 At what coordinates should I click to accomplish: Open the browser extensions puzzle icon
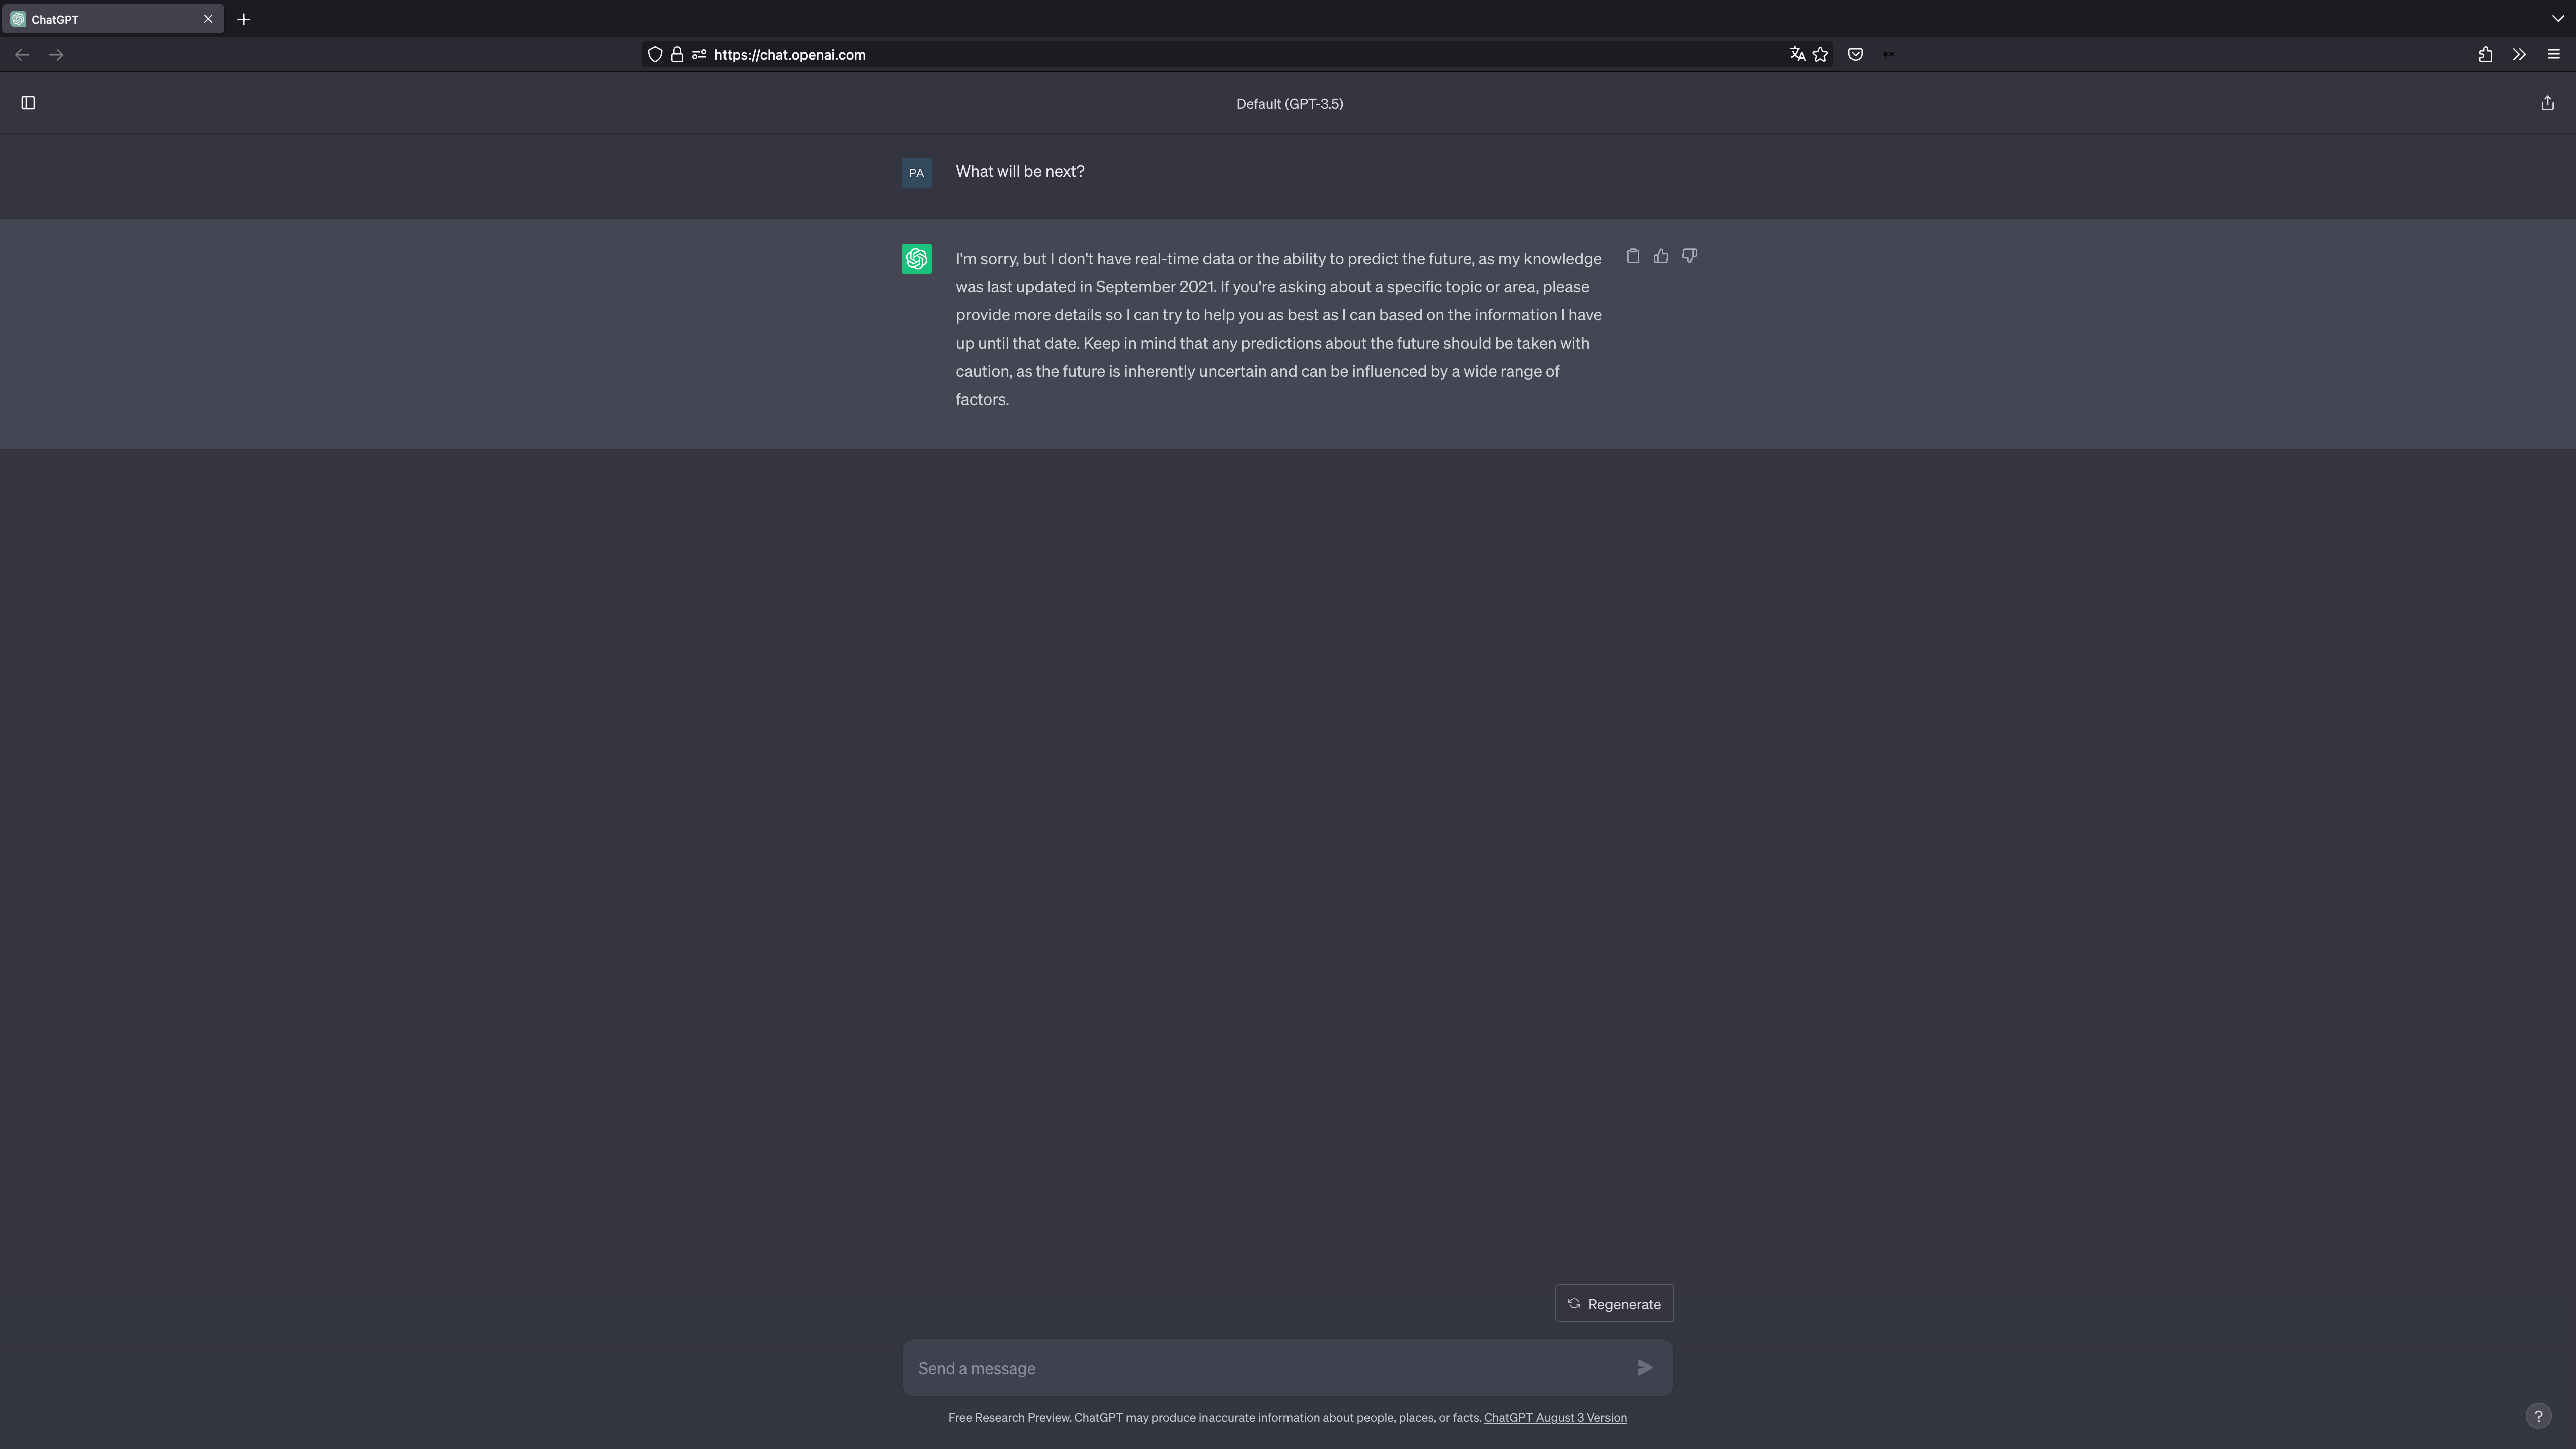(x=2485, y=55)
